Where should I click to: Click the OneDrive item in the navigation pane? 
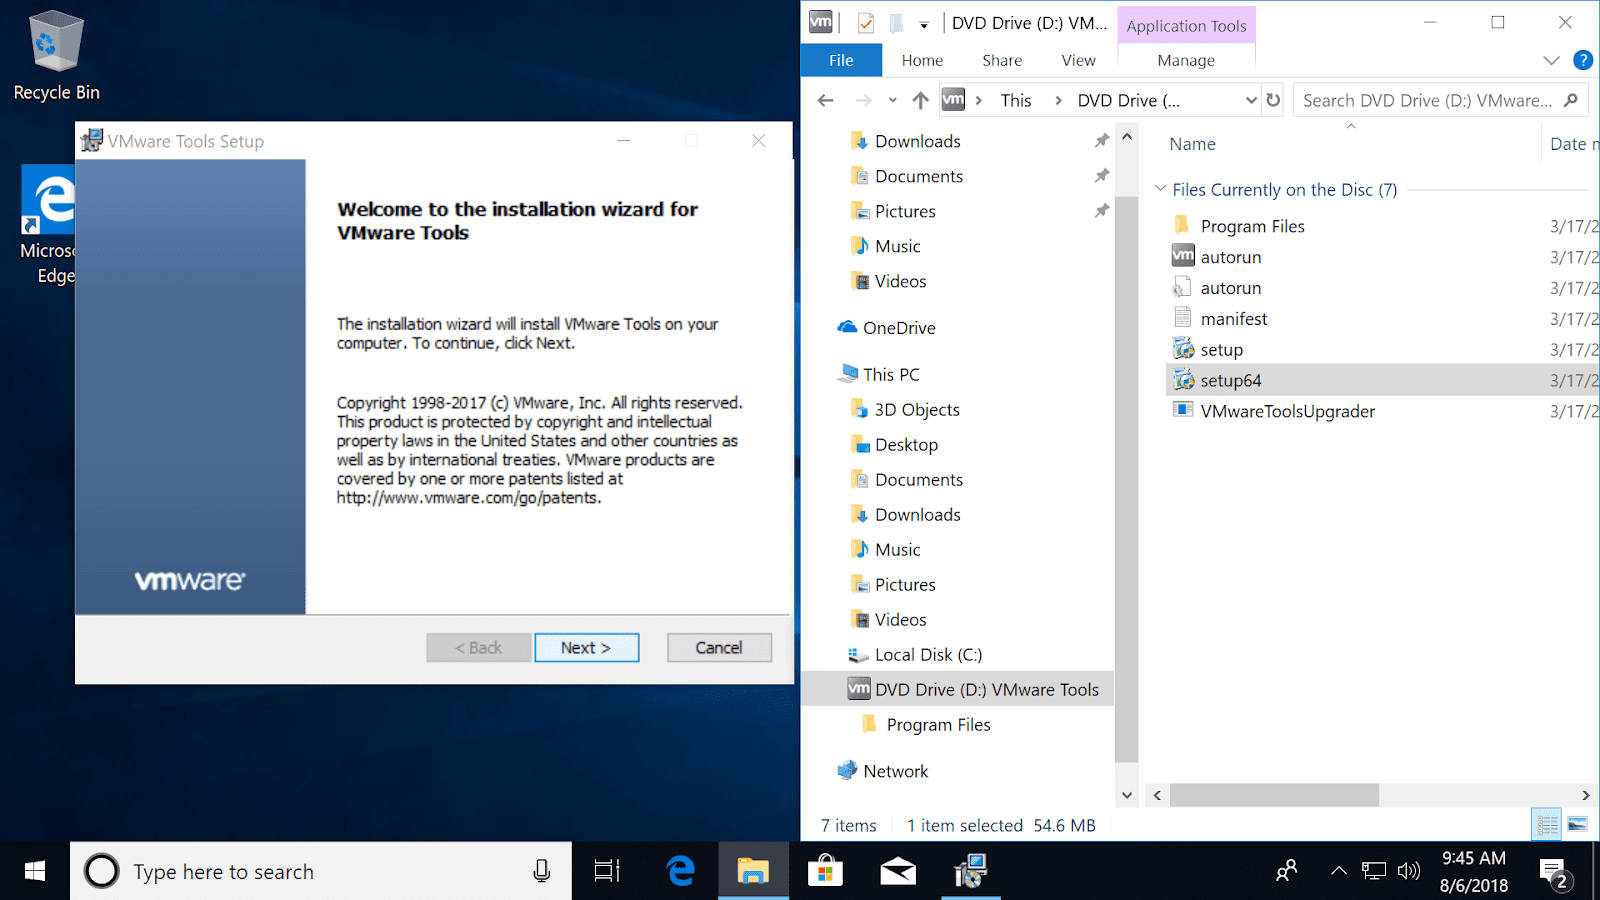[x=899, y=327]
